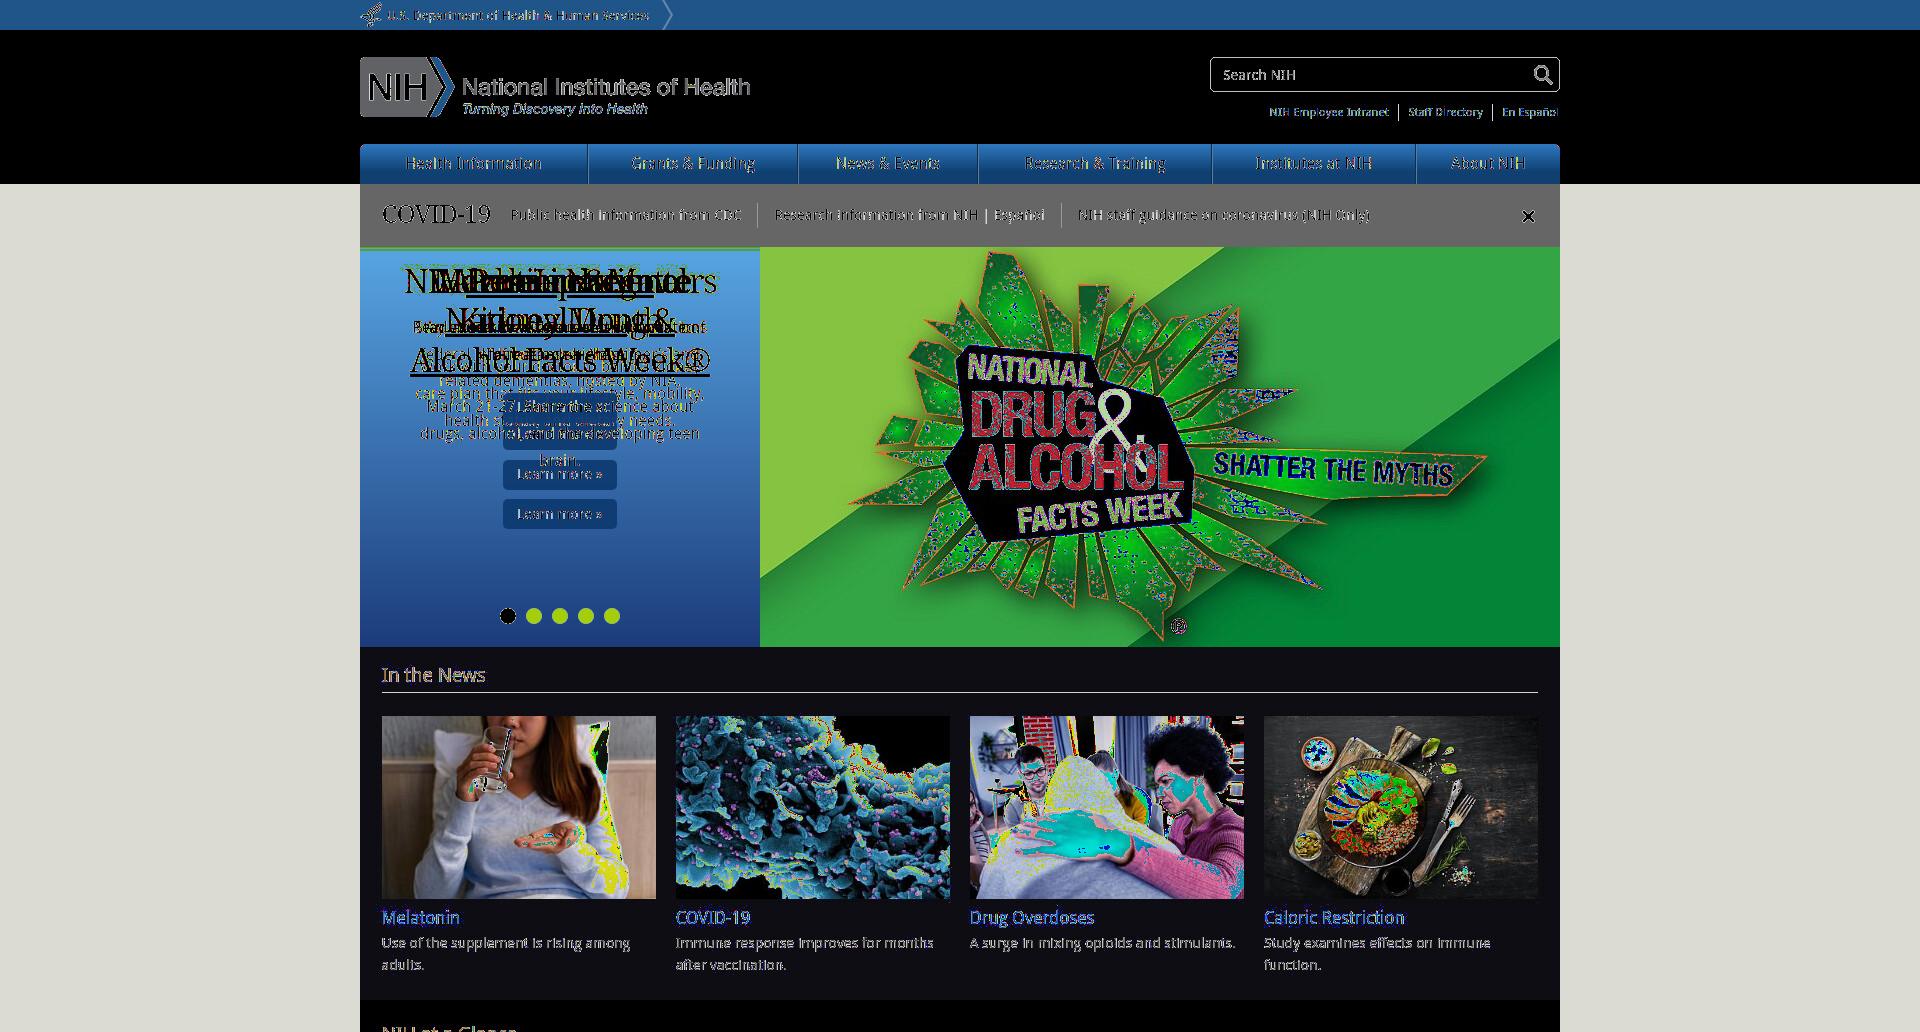1920x1032 pixels.
Task: Open the Melatonin news thumbnail
Action: [519, 807]
